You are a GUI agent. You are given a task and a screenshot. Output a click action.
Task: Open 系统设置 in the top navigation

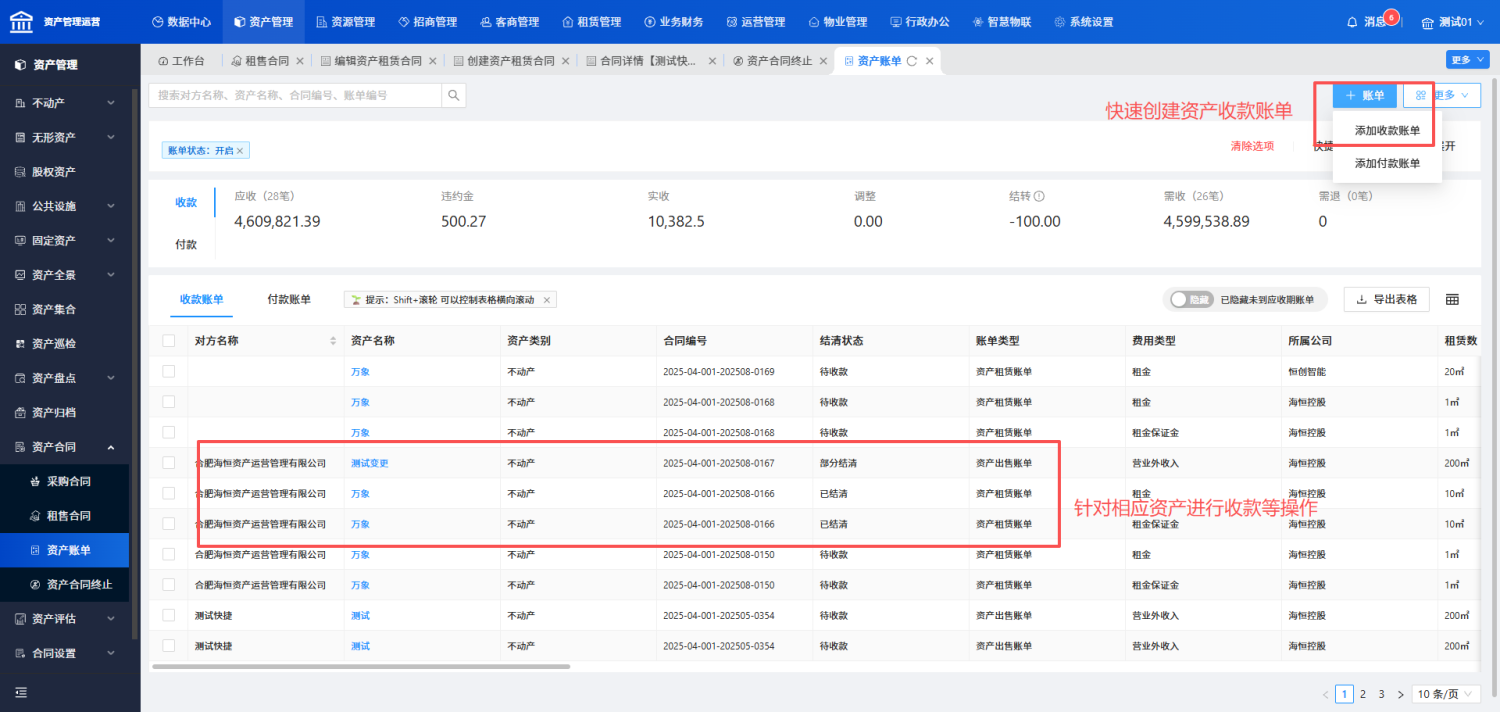tap(1083, 22)
